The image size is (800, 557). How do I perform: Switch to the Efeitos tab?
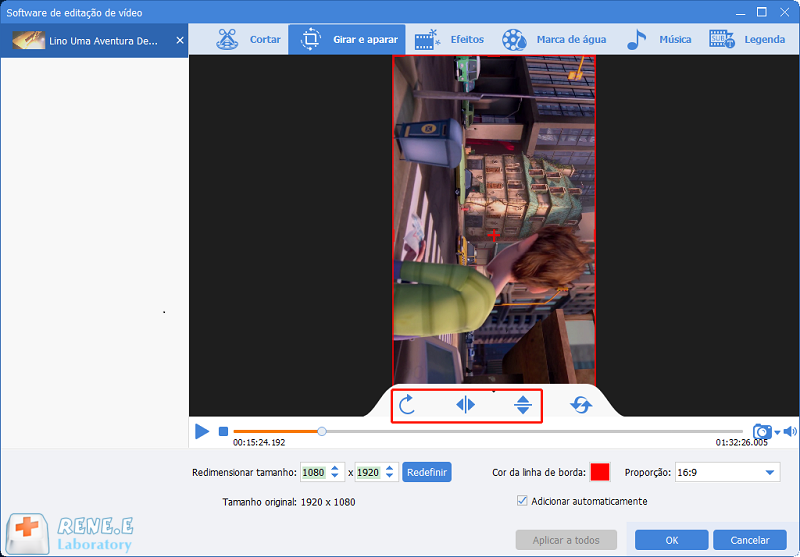[x=449, y=39]
